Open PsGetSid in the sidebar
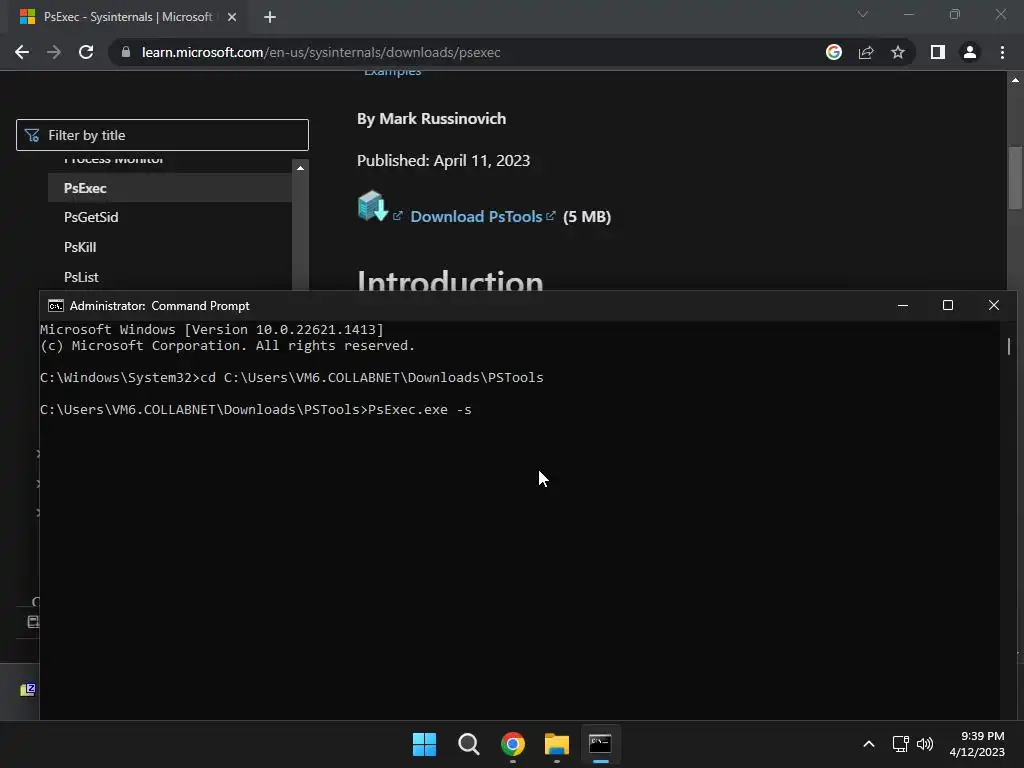Screen dimensions: 1024x768 click(x=91, y=217)
